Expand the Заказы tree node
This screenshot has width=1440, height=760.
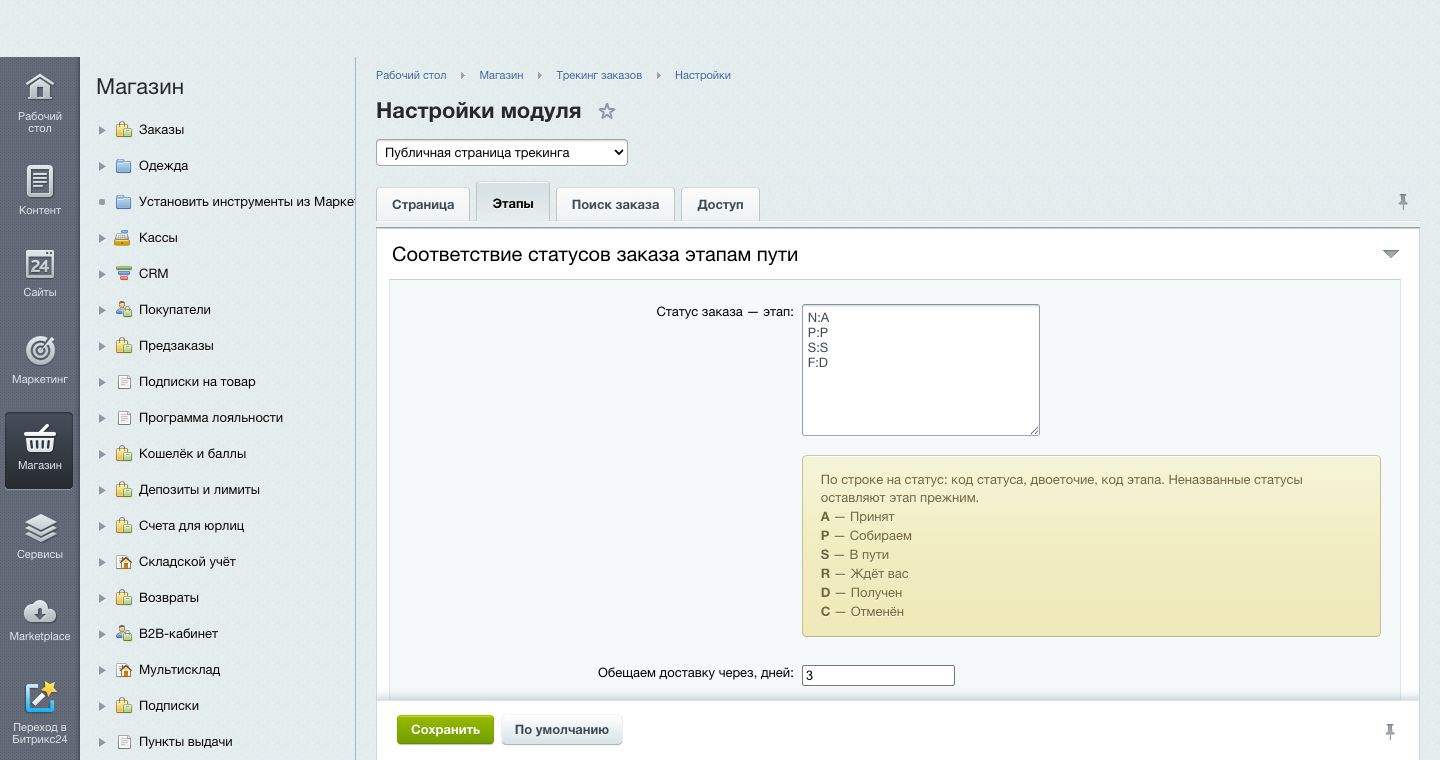[102, 130]
